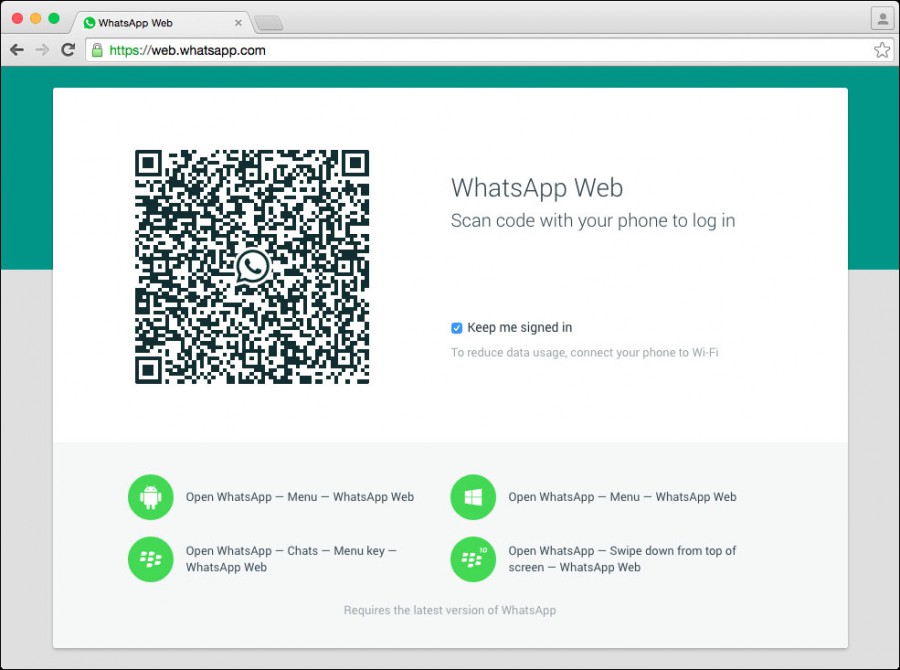
Task: Select the BlackBerry 10 platform icon
Action: 472,560
